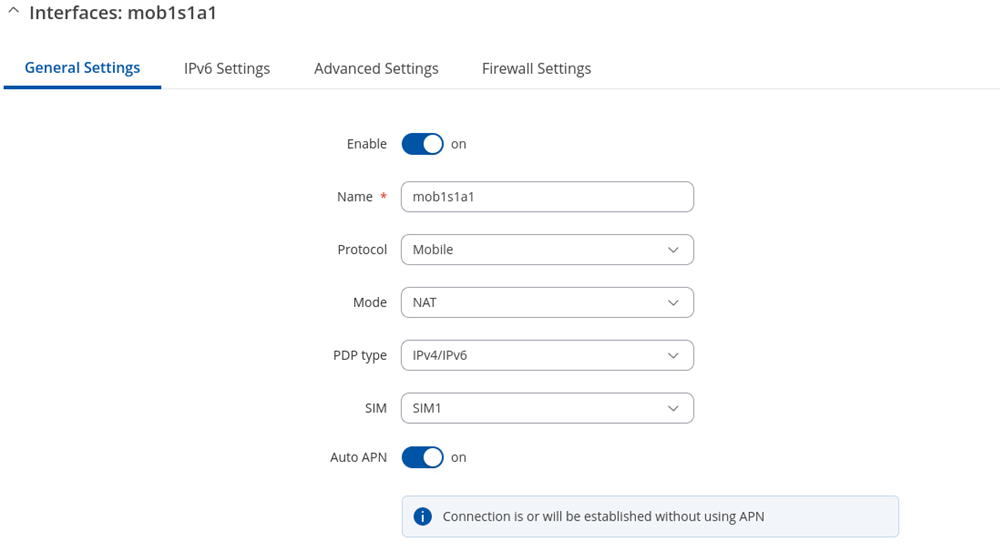
Task: Collapse the Interfaces: mob1s1a1 section chevron
Action: (13, 12)
